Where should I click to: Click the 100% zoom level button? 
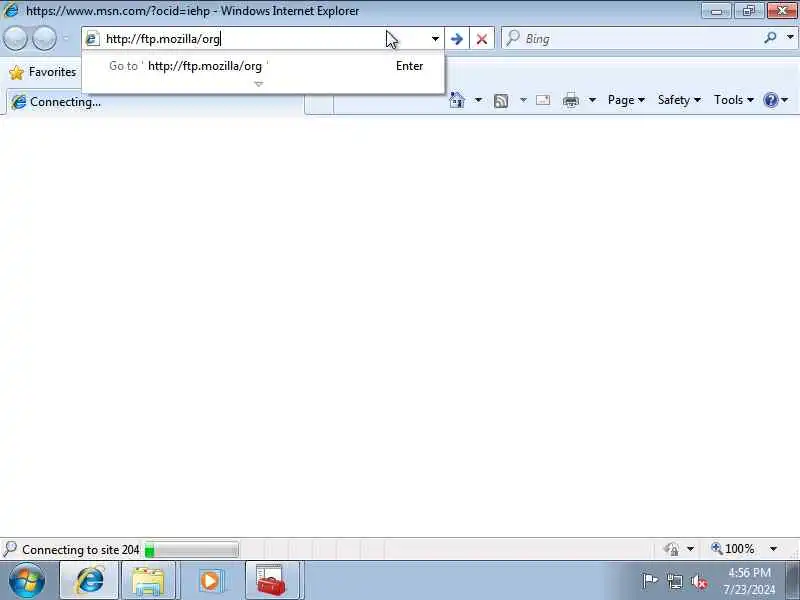[x=733, y=549]
